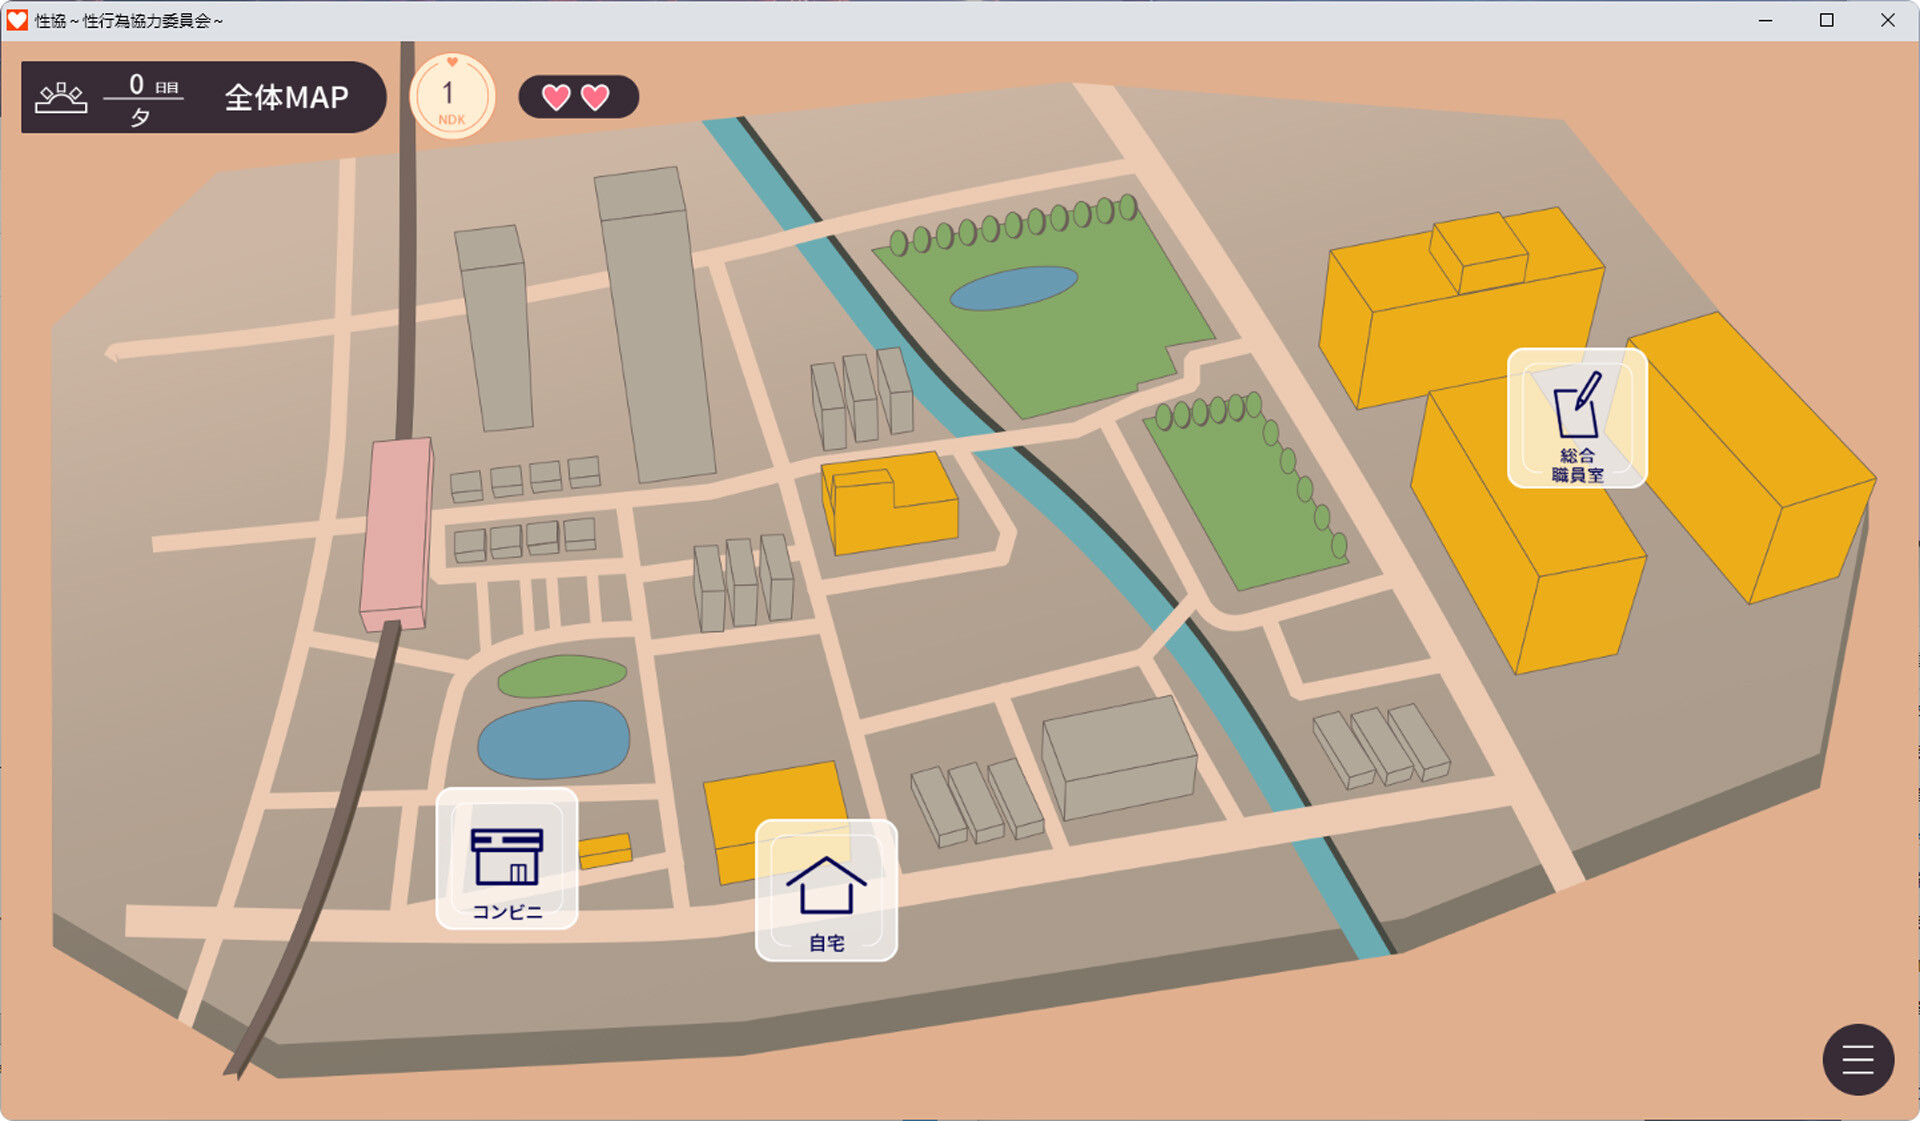1920x1121 pixels.
Task: Maximize the game window
Action: click(1826, 20)
